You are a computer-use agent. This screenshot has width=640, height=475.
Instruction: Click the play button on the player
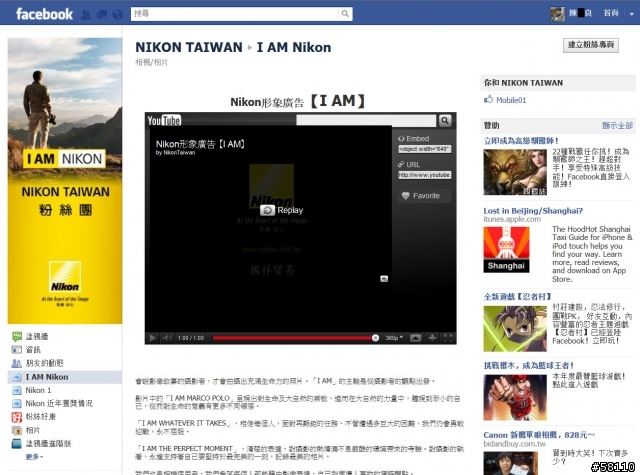pos(152,338)
